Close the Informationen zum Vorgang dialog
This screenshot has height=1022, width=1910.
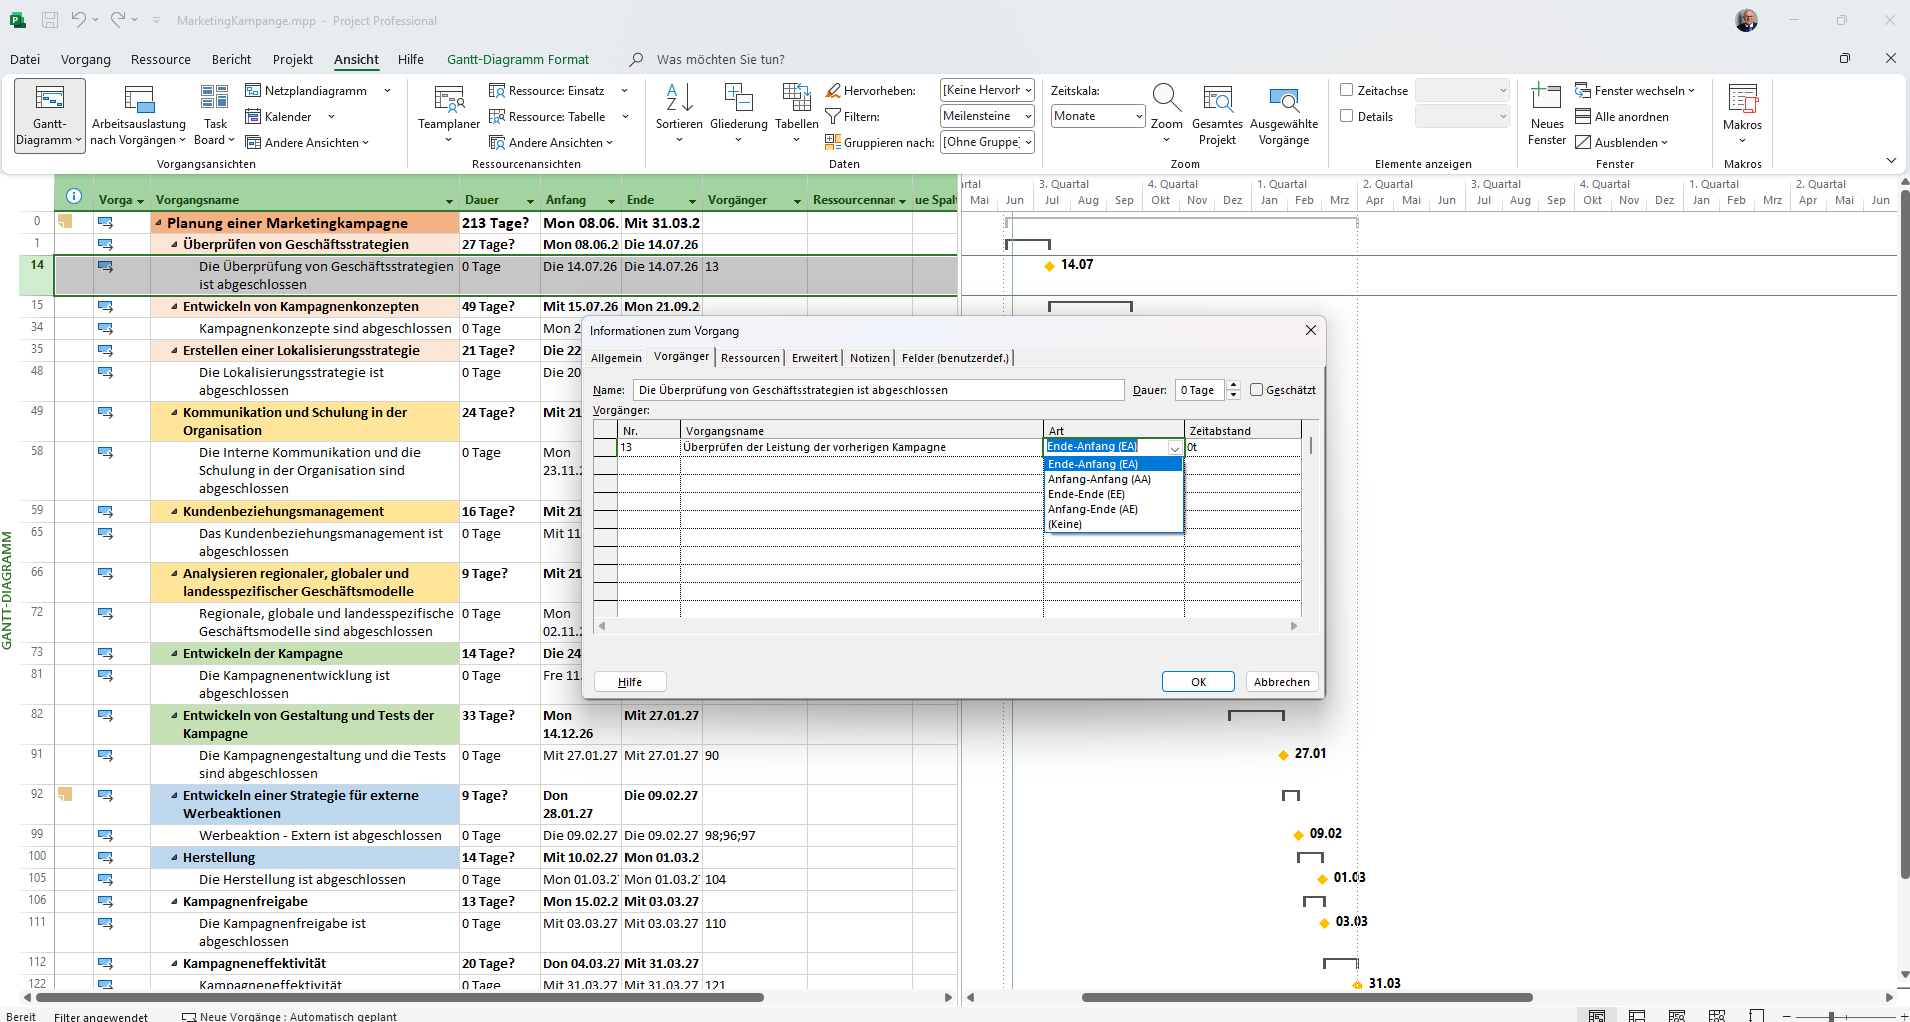(1310, 330)
